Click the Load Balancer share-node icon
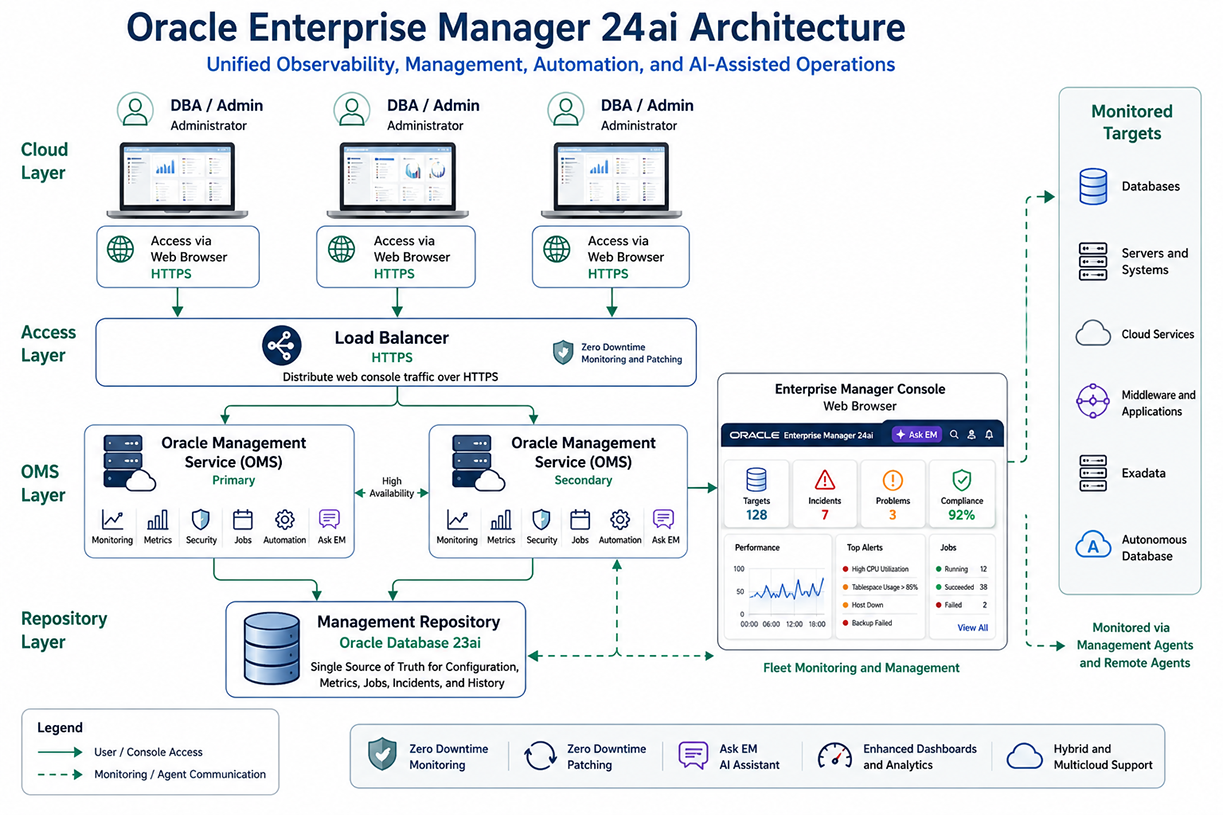Viewport: 1223px width, 815px height. [282, 346]
